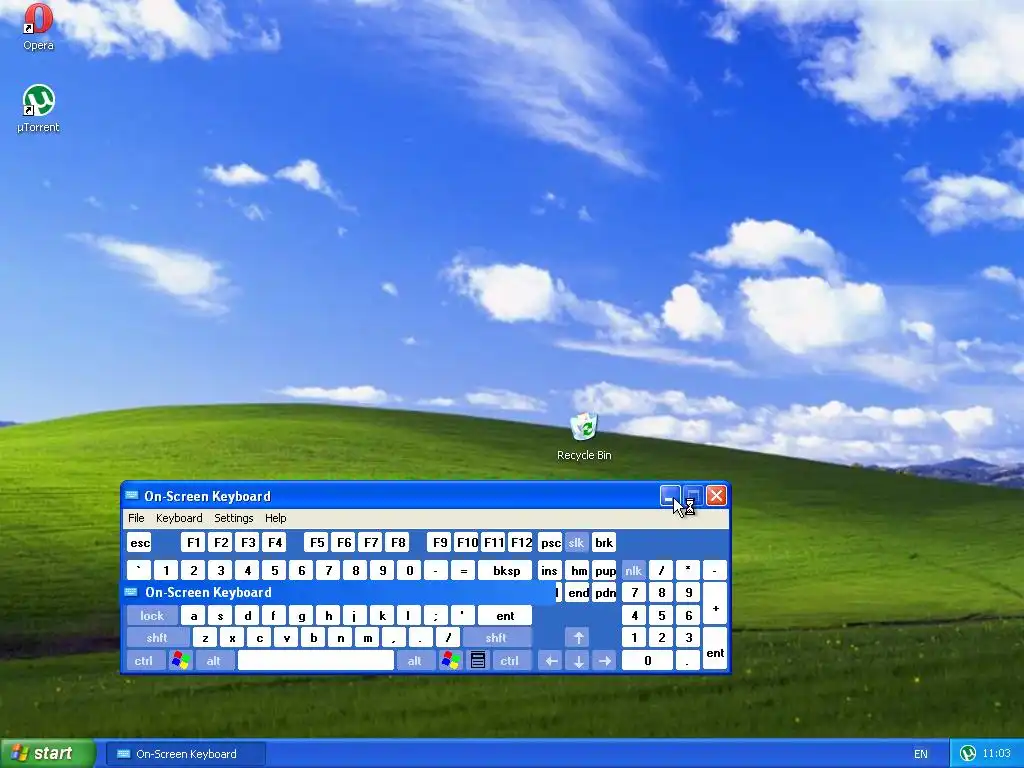Toggle the left alt key
The width and height of the screenshot is (1024, 768).
[214, 660]
